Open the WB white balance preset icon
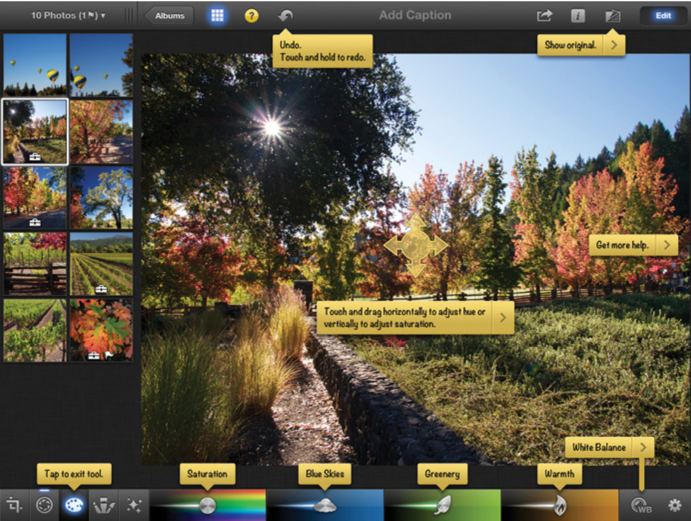The width and height of the screenshot is (691, 521). [642, 505]
